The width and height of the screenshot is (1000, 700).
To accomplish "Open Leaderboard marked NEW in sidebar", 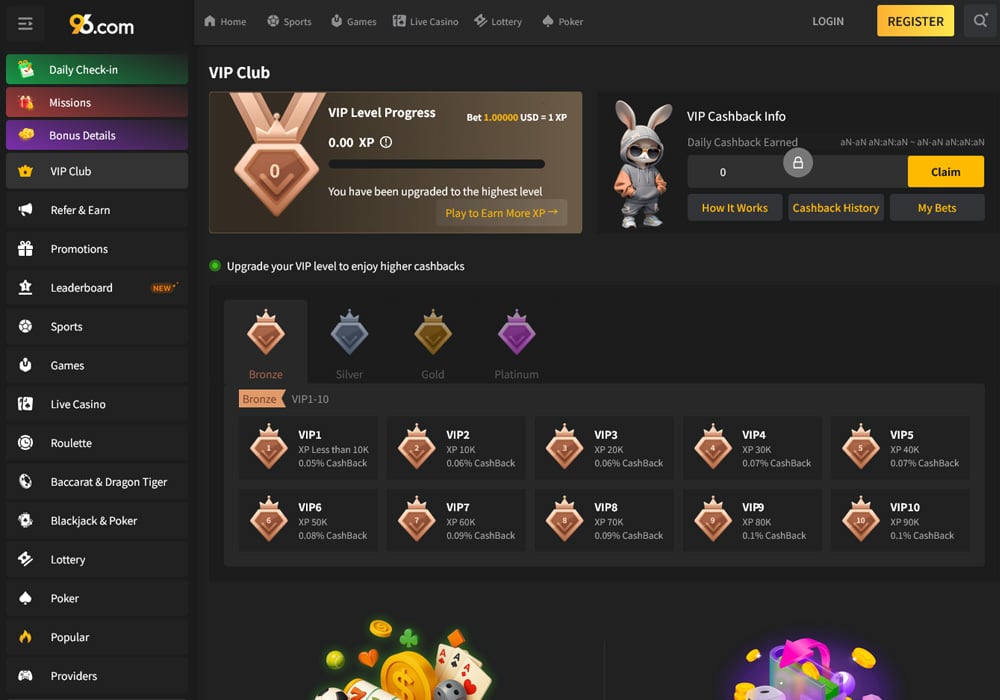I will click(x=97, y=288).
